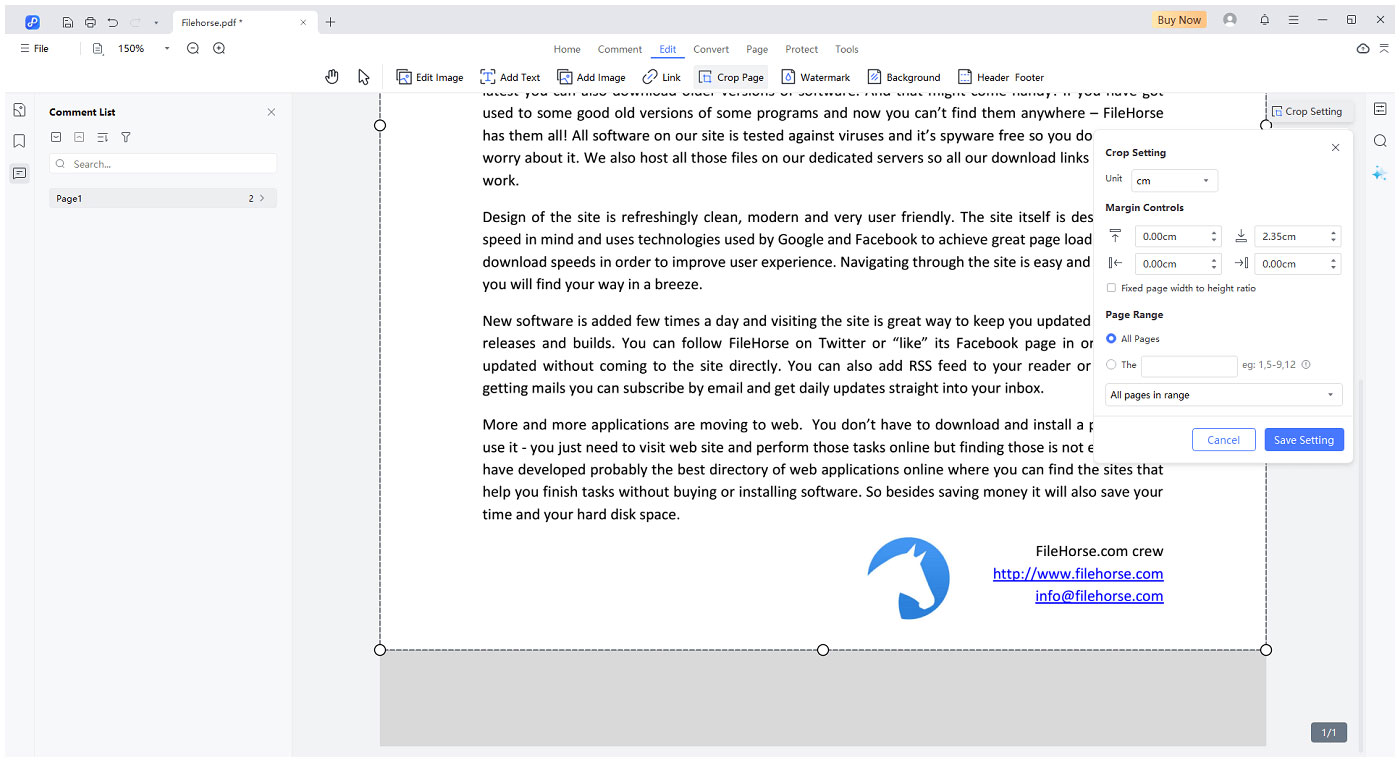Click the Buy Now button
This screenshot has width=1400, height=762.
(x=1179, y=20)
